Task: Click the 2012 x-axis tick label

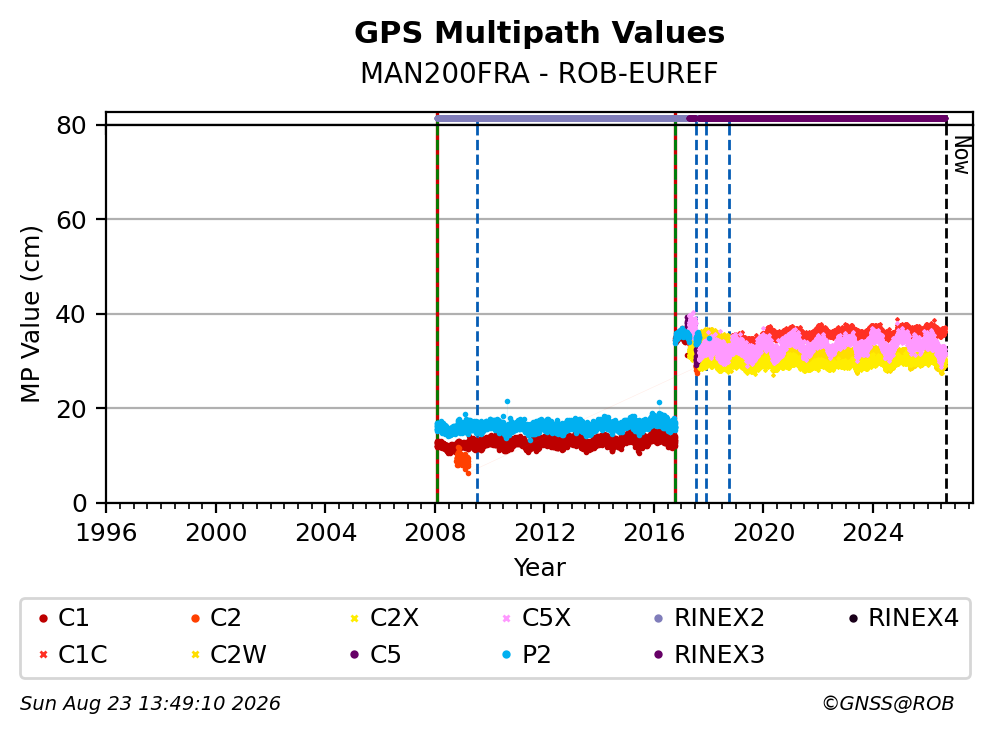Action: pyautogui.click(x=545, y=533)
